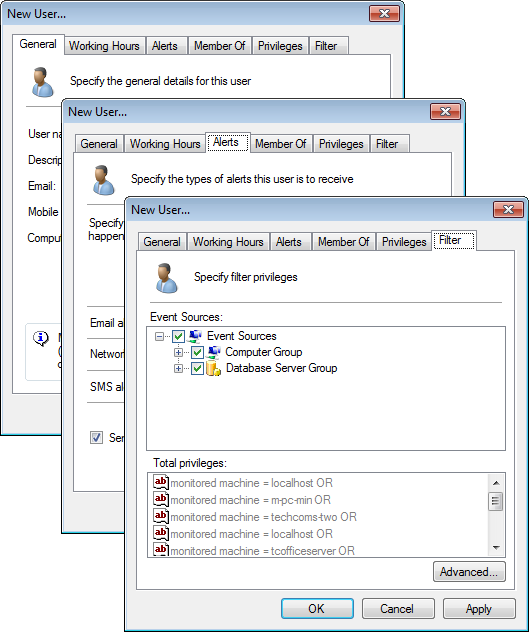Click the info bubble icon in the General window
This screenshot has width=529, height=632.
(41, 338)
